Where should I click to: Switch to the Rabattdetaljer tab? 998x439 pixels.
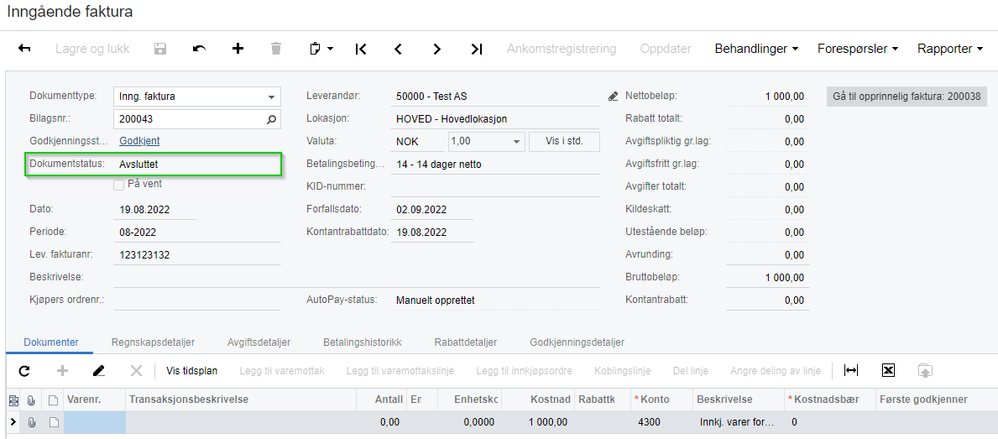click(465, 342)
